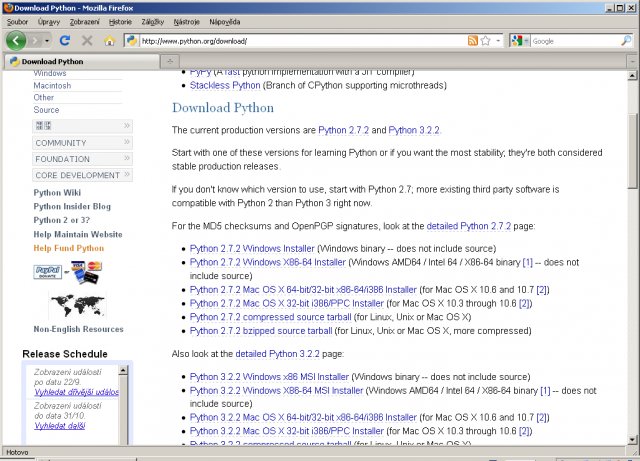Open the Python 3.2.2 version link
Viewport: 640px width, 461px height.
pos(414,130)
